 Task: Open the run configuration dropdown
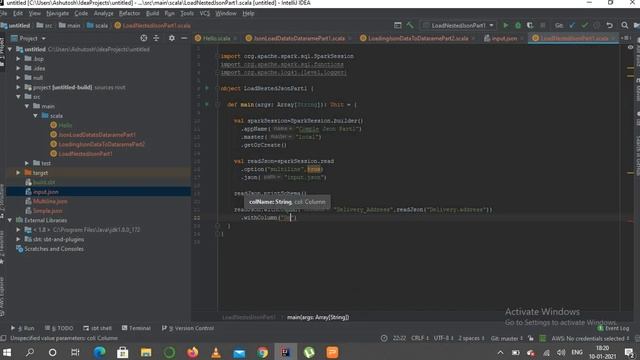(459, 25)
